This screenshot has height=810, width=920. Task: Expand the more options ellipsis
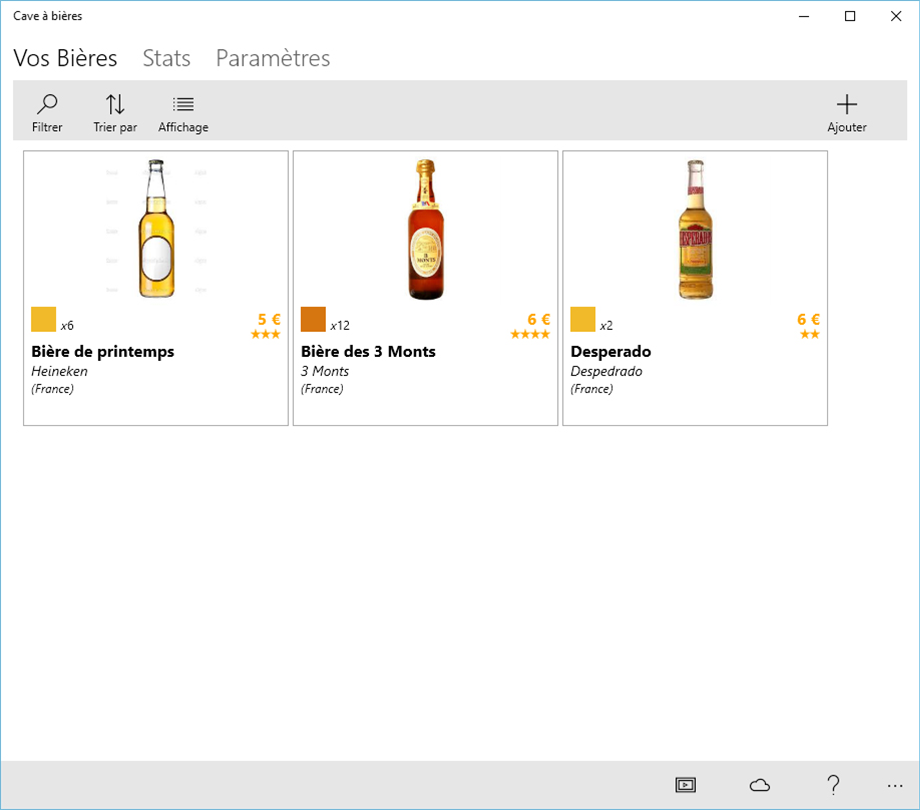point(894,785)
